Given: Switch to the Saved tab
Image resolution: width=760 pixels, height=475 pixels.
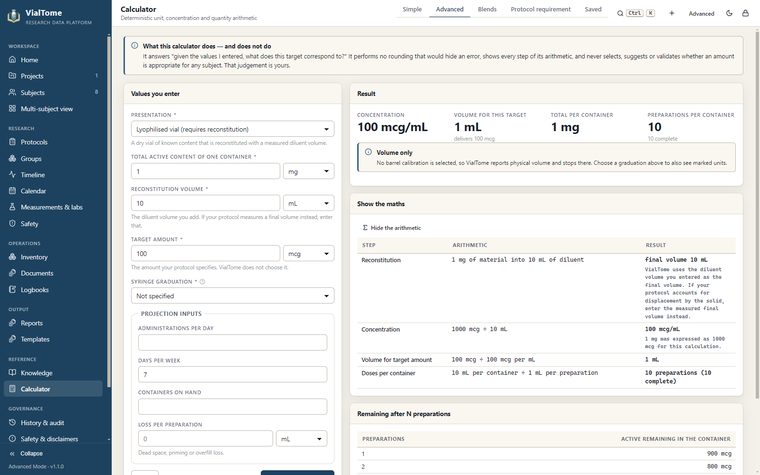Looking at the screenshot, I should [x=593, y=9].
